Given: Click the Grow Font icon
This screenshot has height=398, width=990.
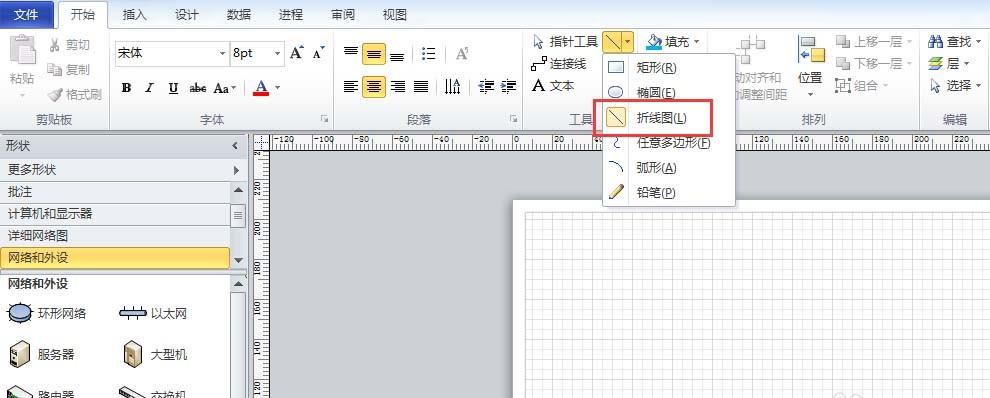Looking at the screenshot, I should [x=297, y=52].
